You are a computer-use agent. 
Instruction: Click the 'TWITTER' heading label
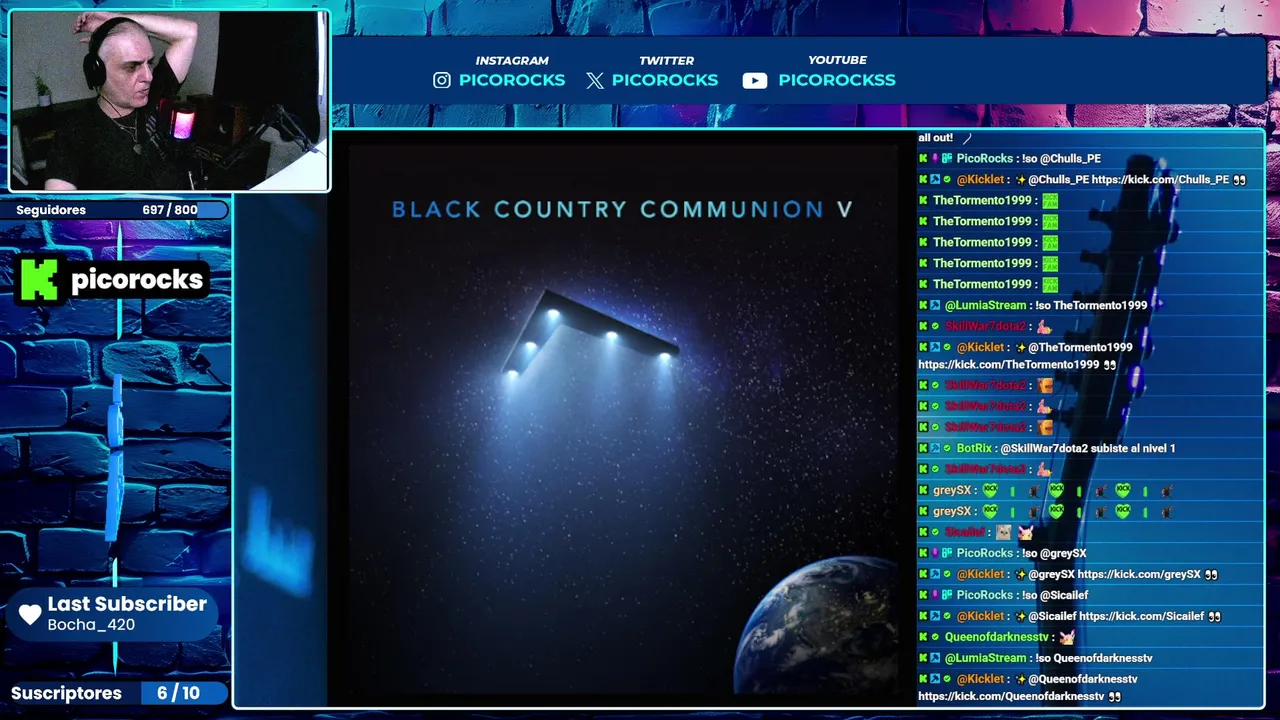[x=666, y=61]
